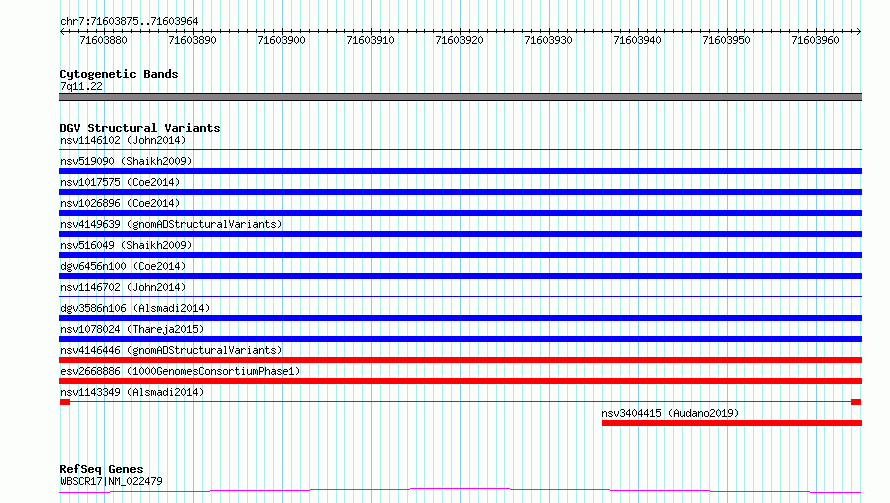This screenshot has height=503, width=890.
Task: Click ruler position 71603900
Action: coord(282,40)
